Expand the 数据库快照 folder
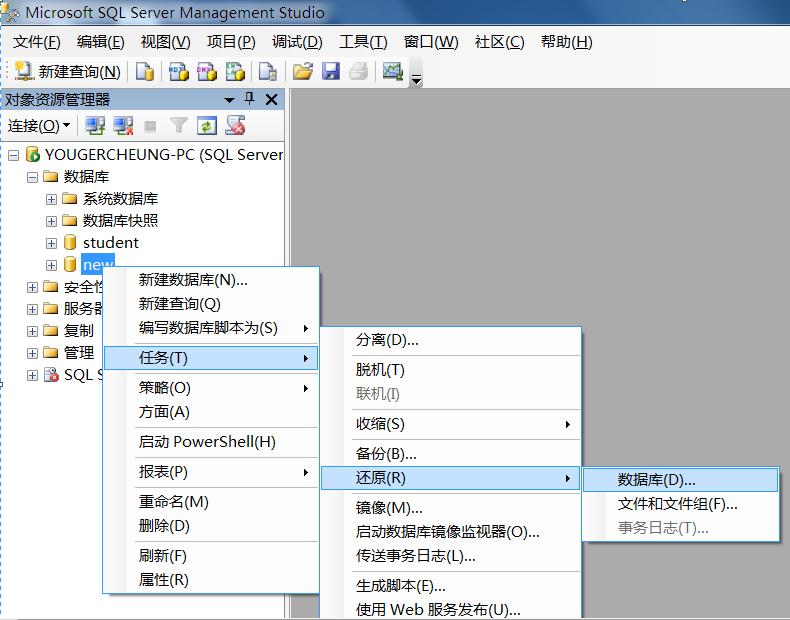This screenshot has width=790, height=620. click(x=51, y=222)
